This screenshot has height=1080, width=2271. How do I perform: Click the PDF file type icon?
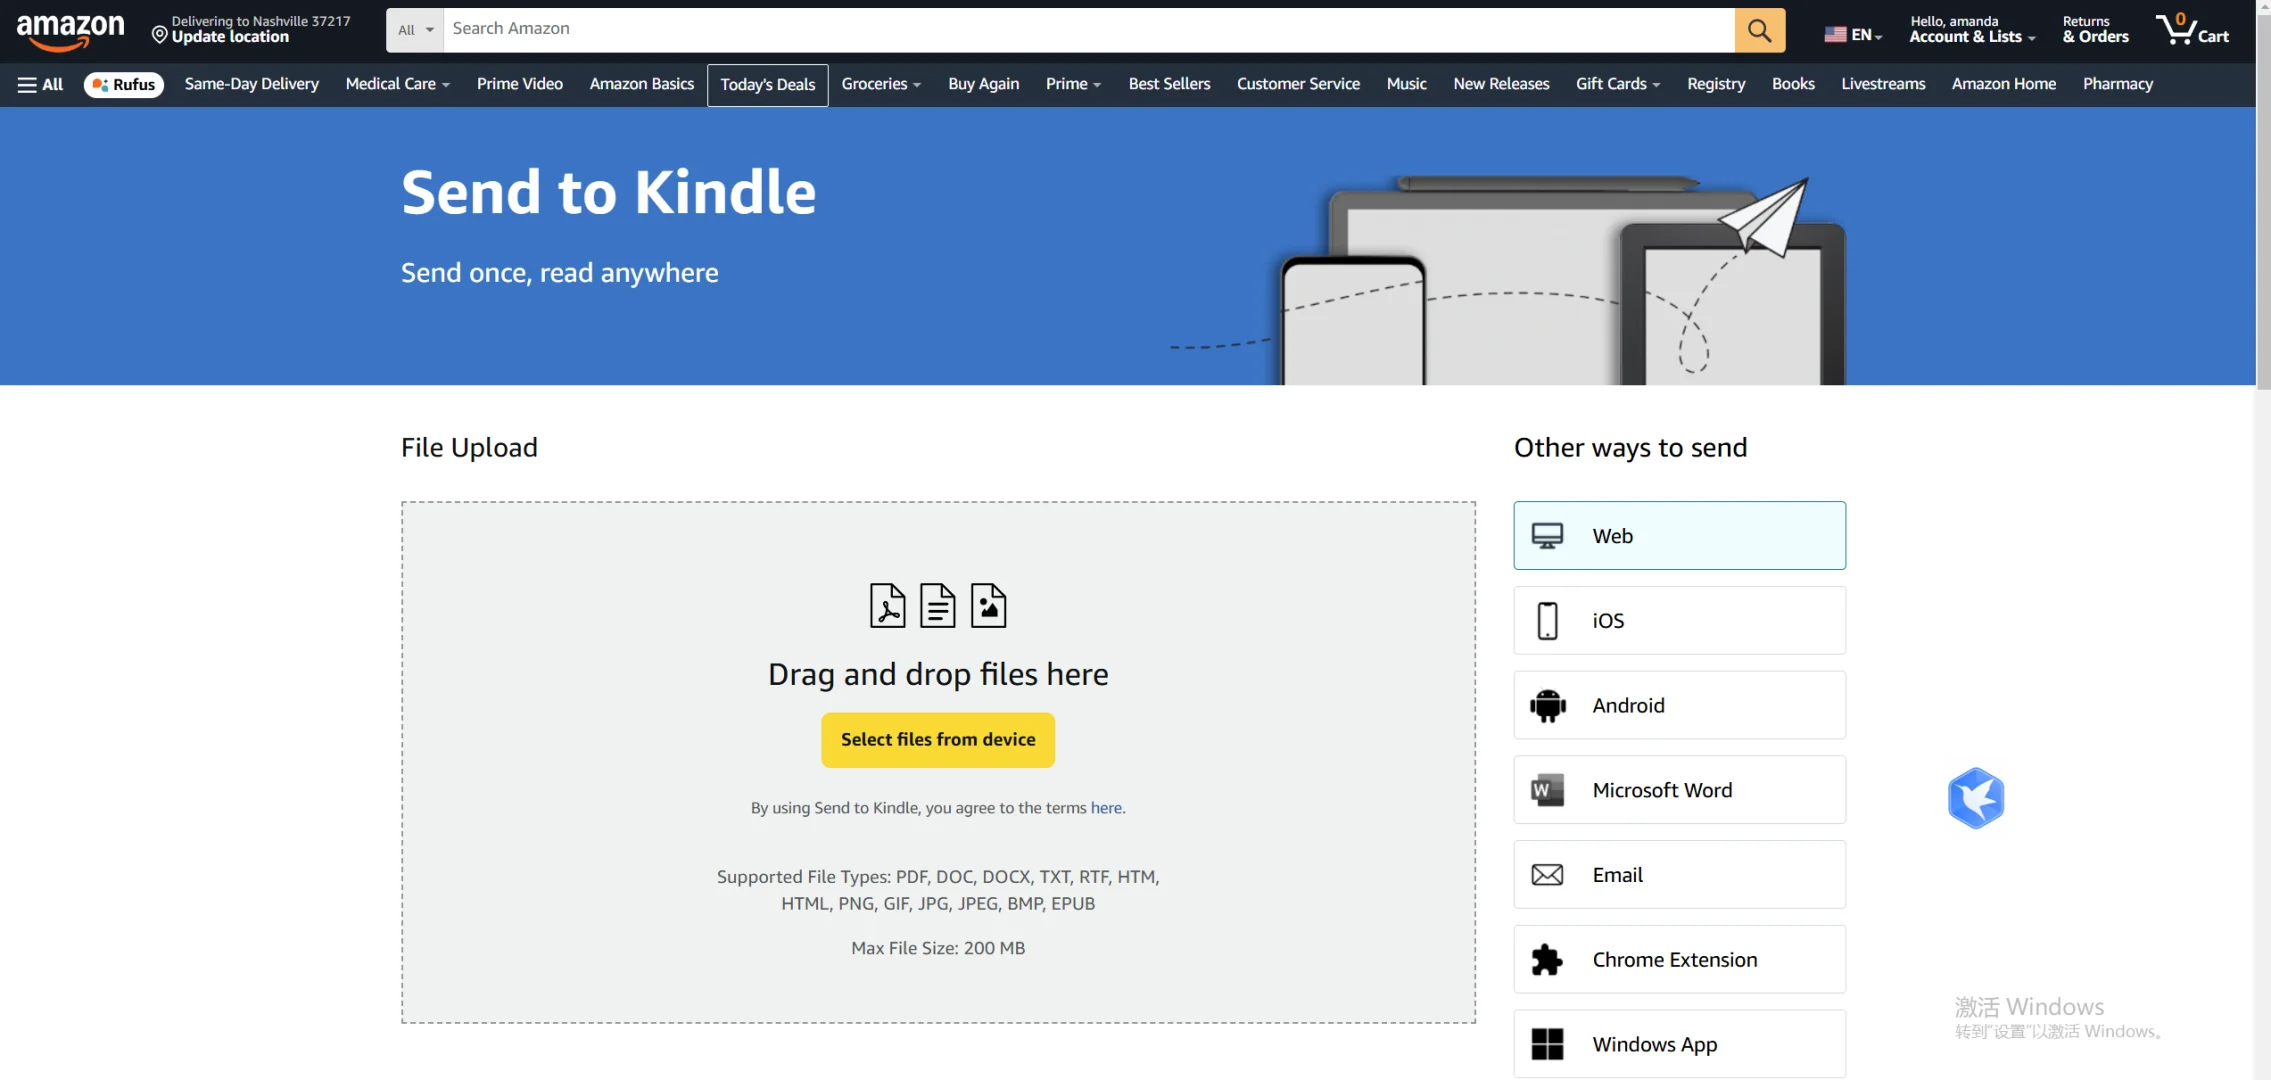click(x=887, y=606)
